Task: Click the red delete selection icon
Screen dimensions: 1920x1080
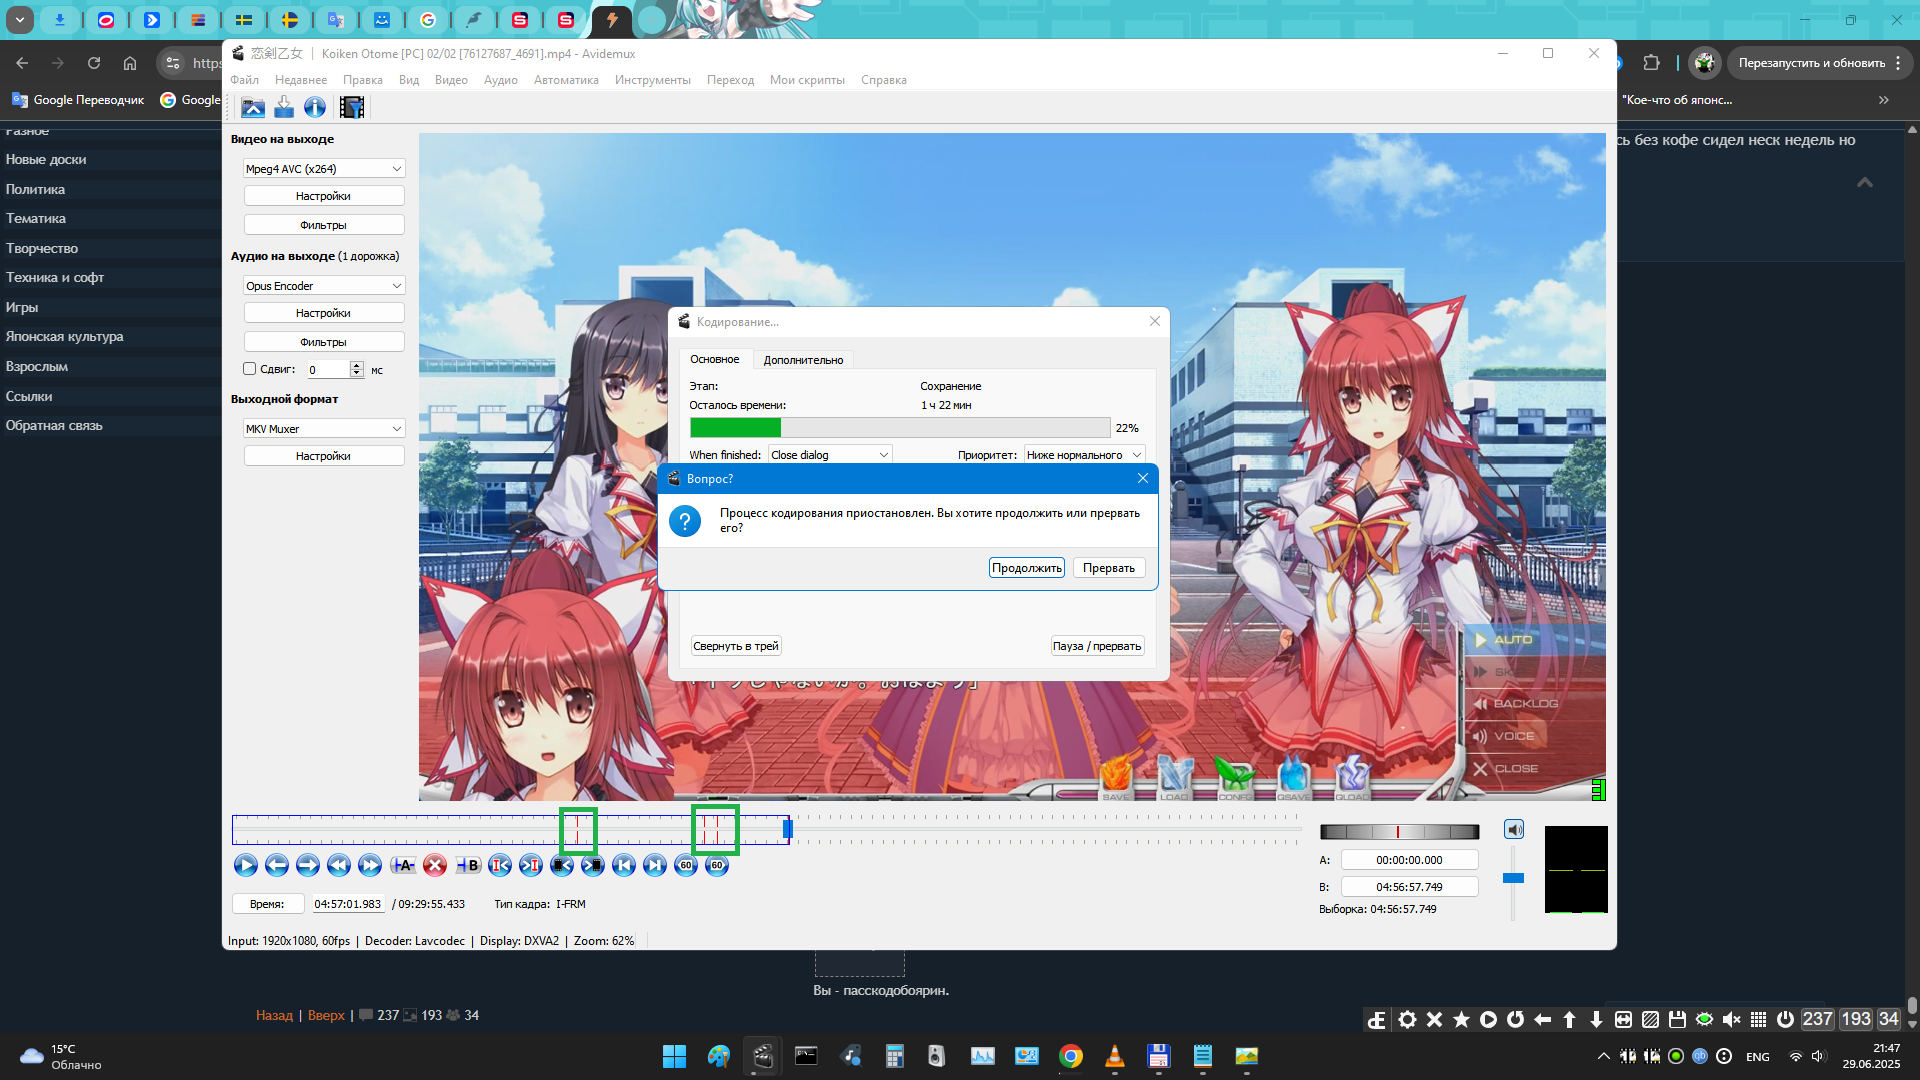Action: [435, 866]
